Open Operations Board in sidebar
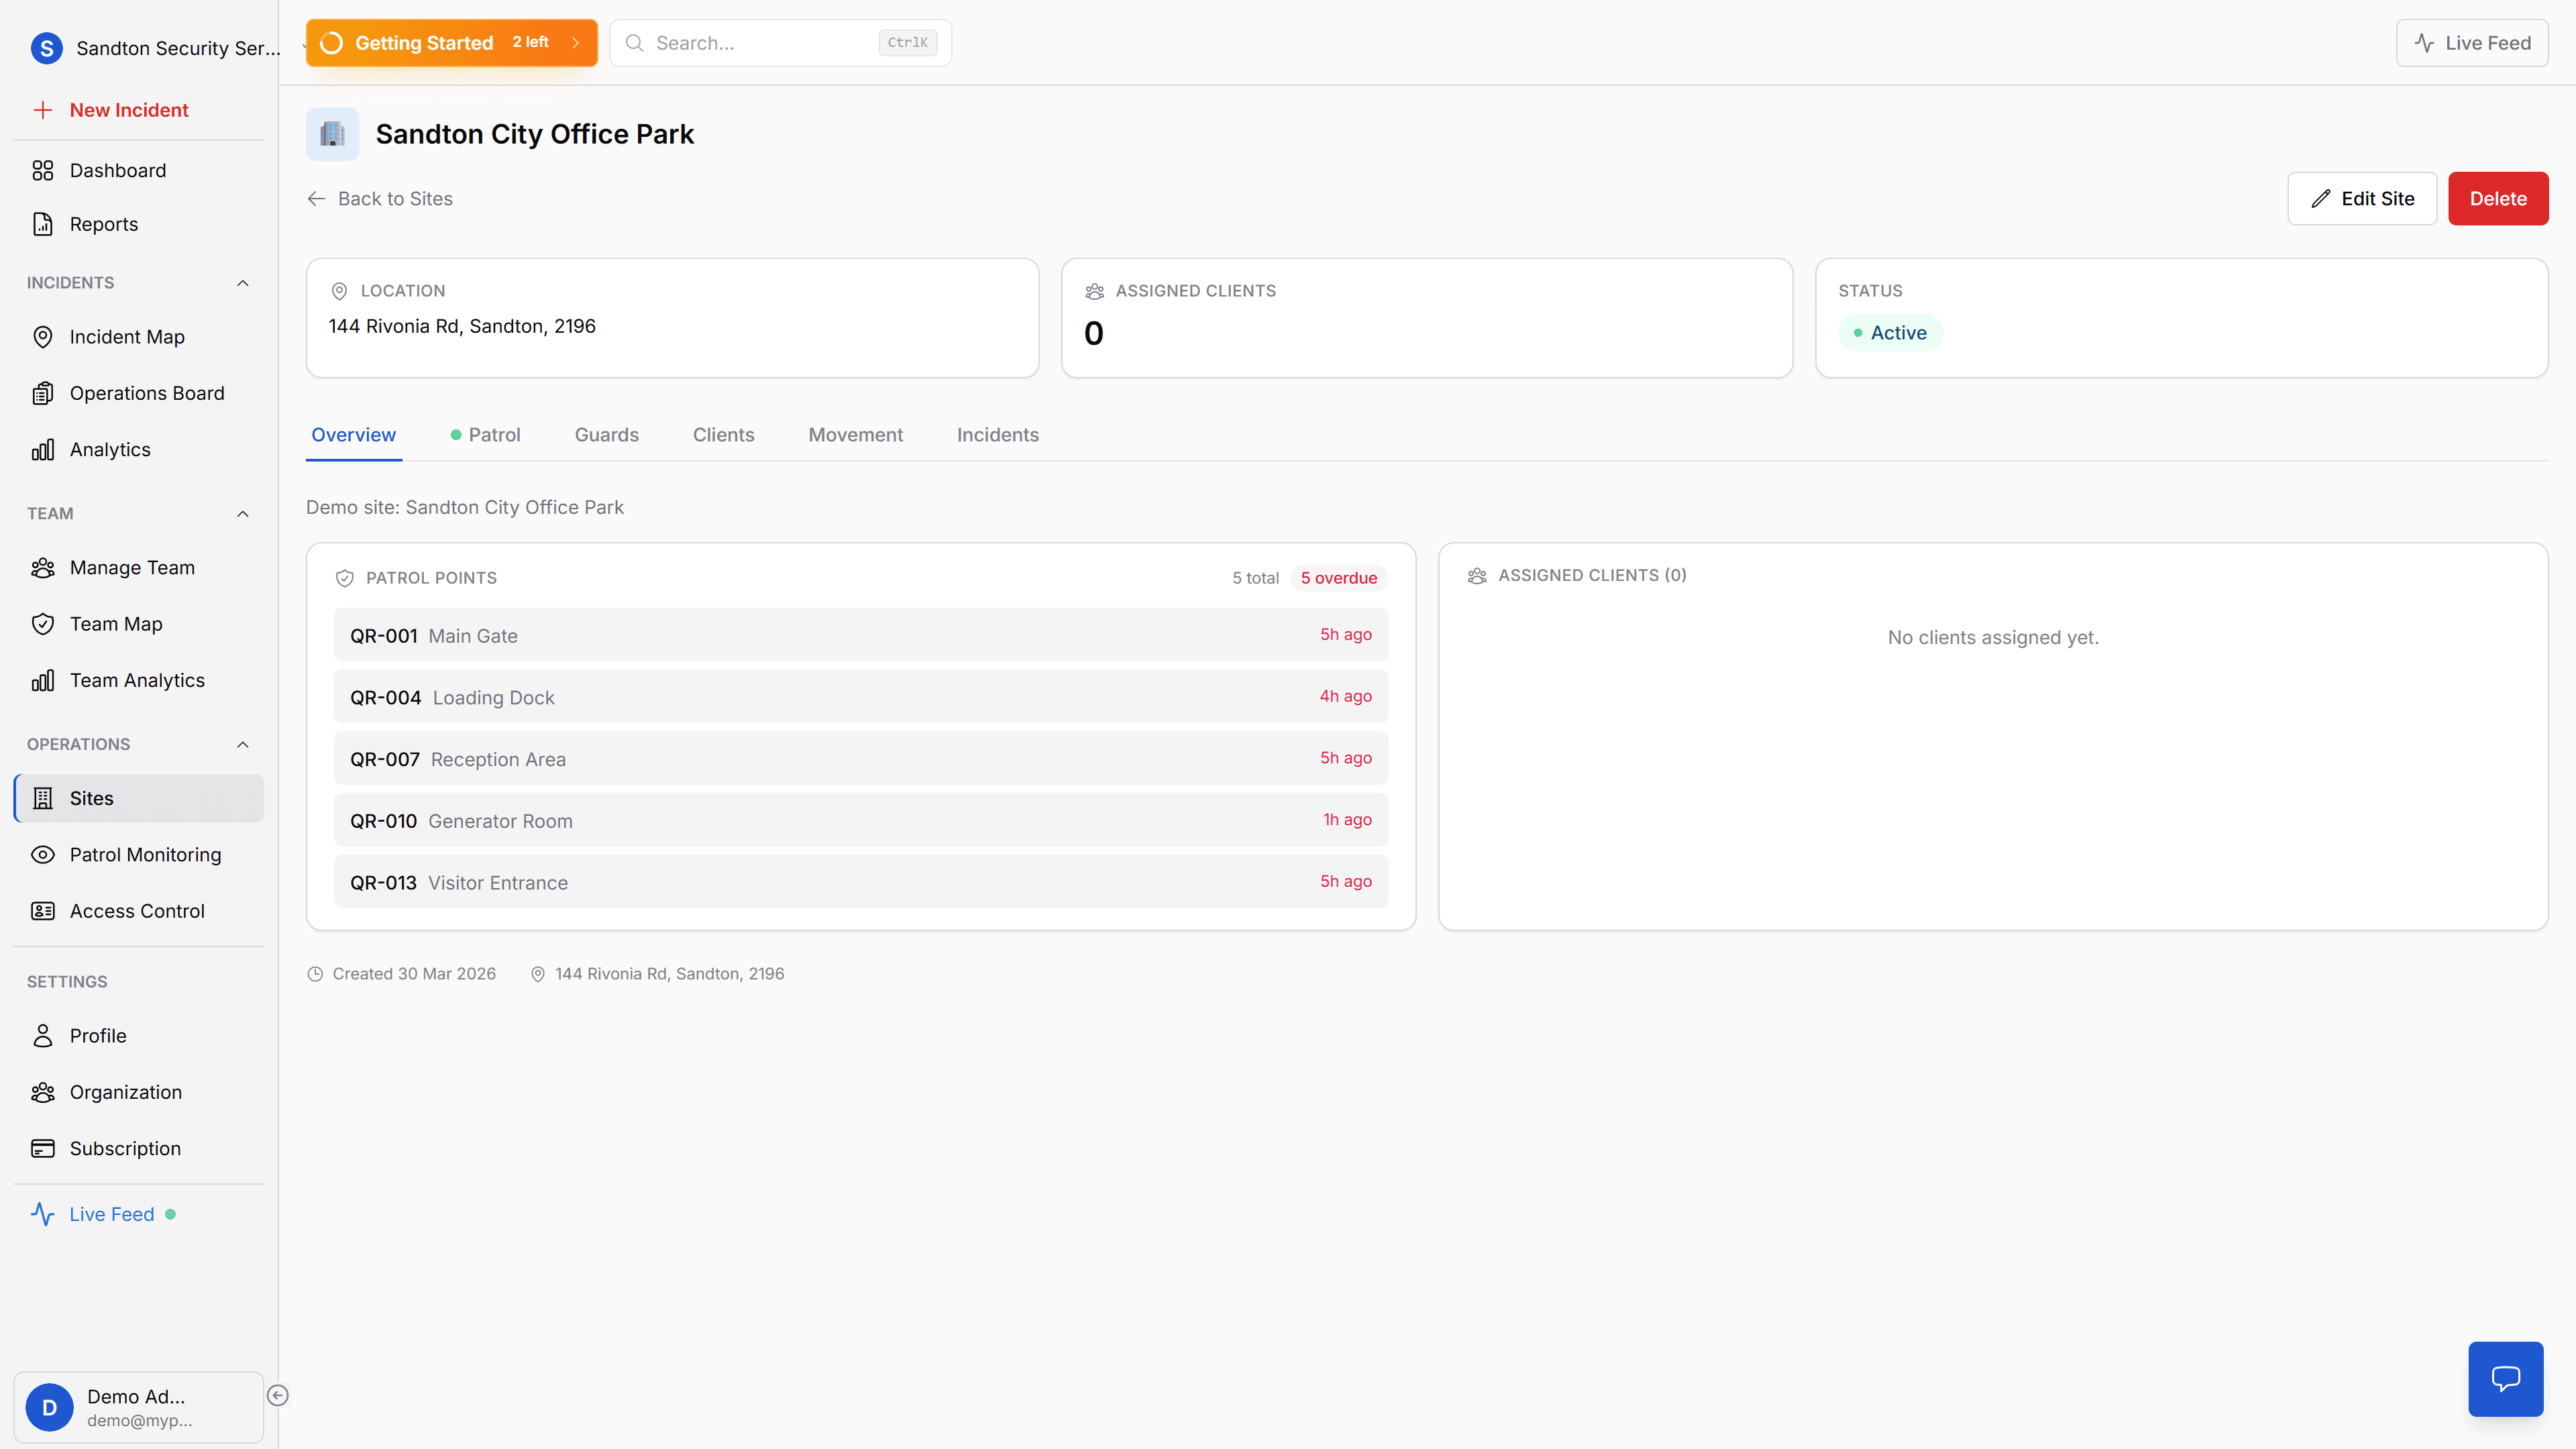The height and width of the screenshot is (1449, 2576). click(146, 393)
